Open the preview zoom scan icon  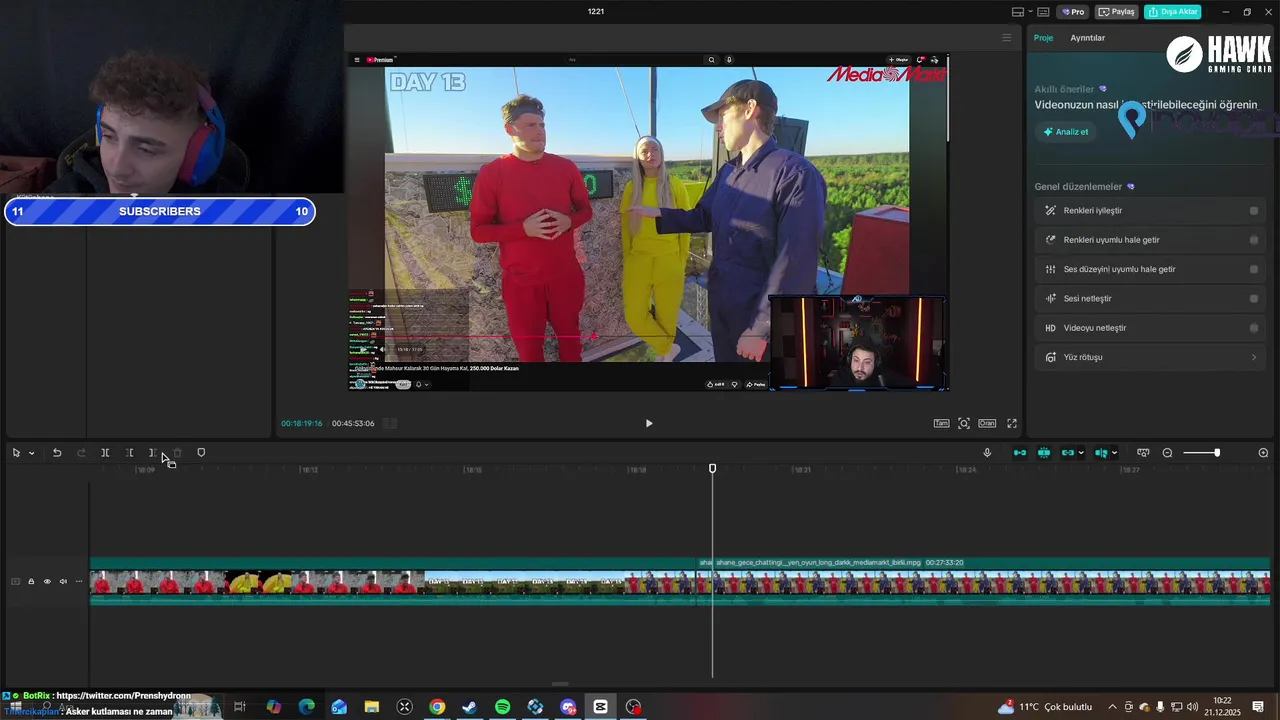(x=964, y=423)
